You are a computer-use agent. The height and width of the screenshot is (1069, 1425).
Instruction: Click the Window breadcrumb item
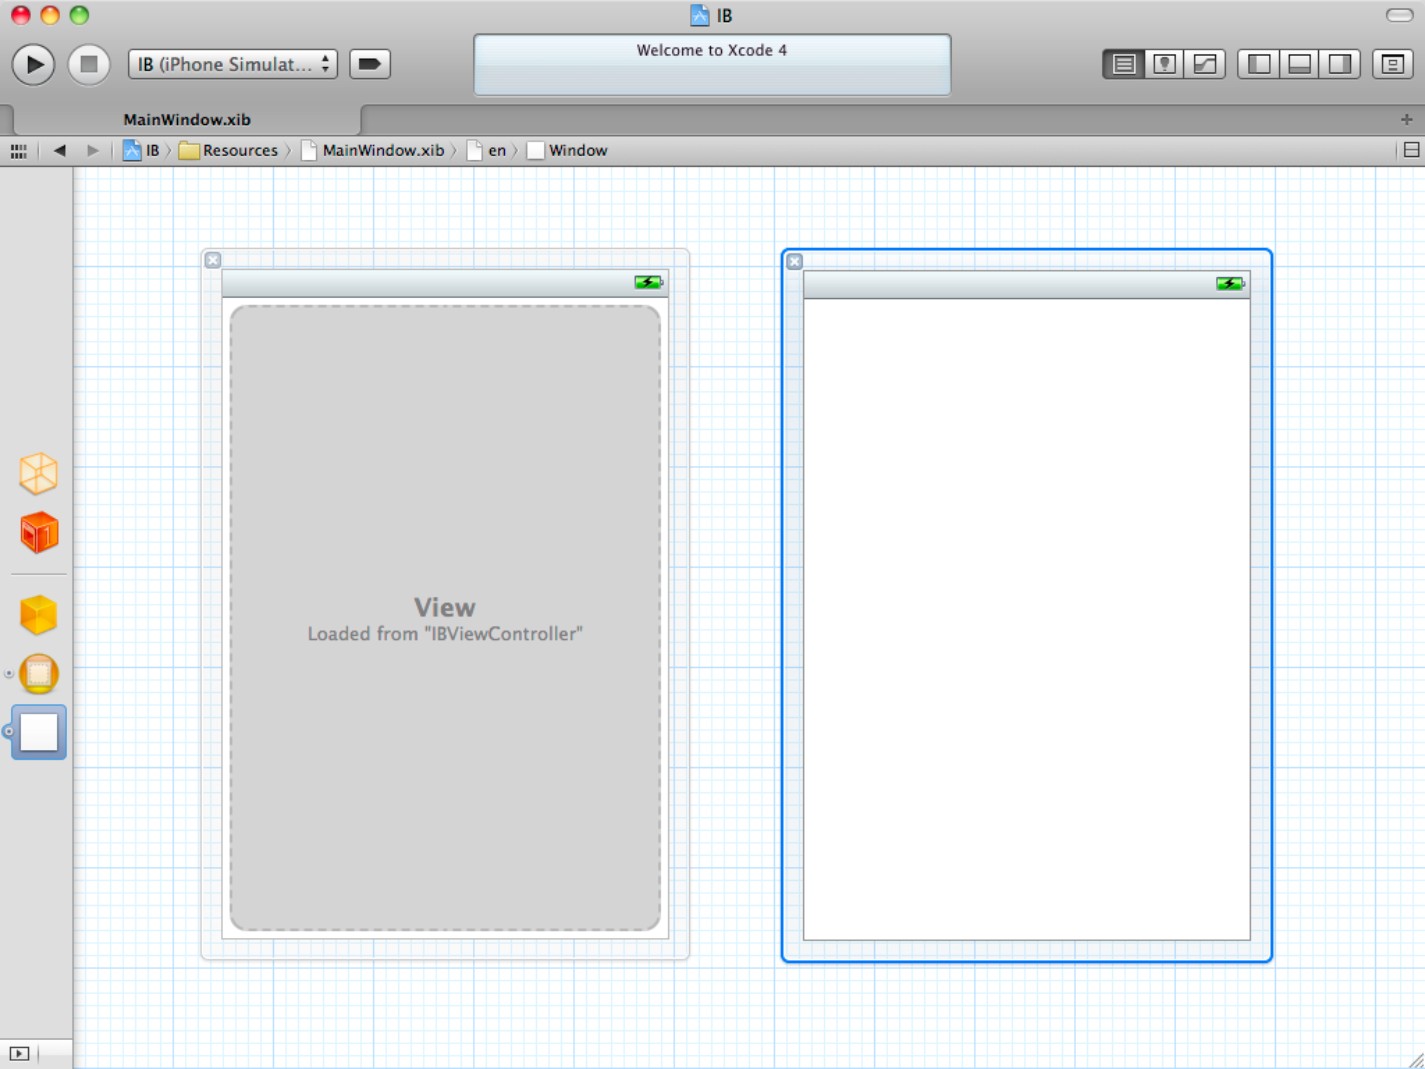pyautogui.click(x=567, y=150)
